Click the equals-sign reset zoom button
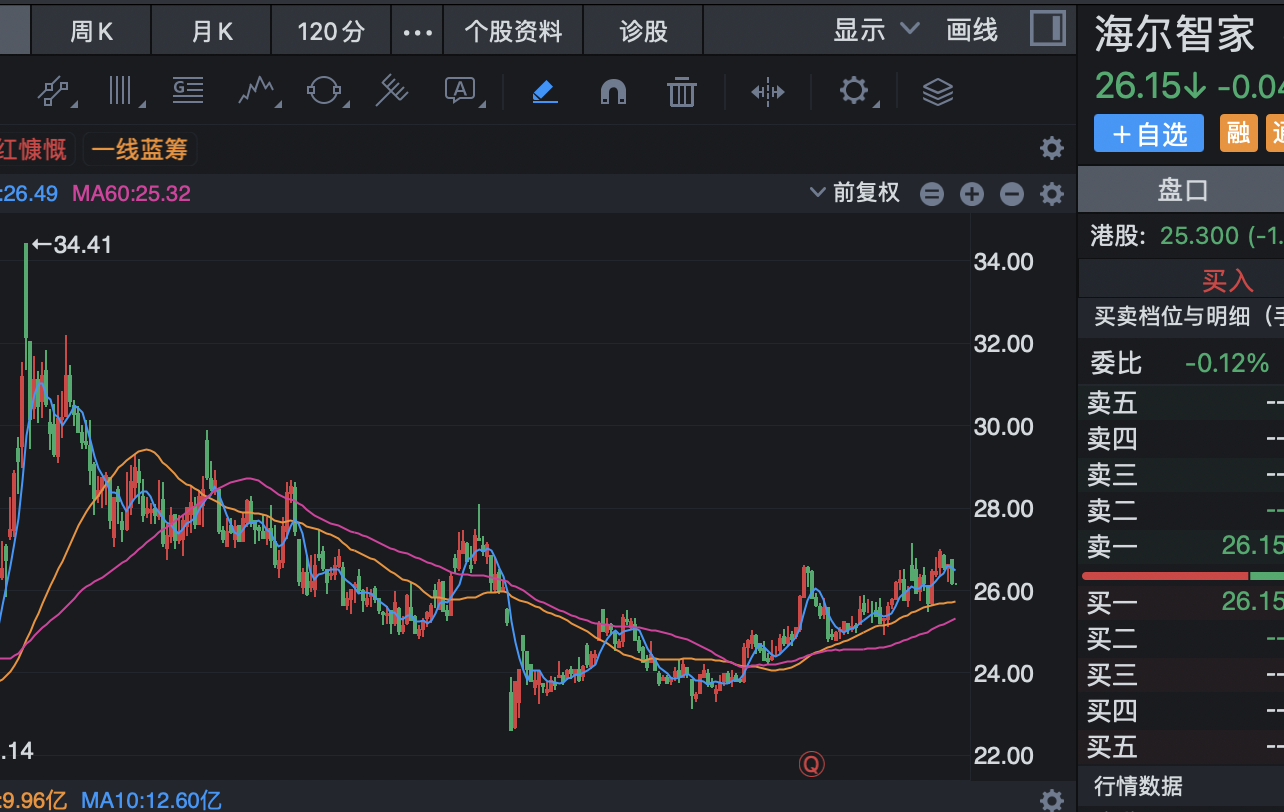This screenshot has width=1284, height=812. (x=932, y=194)
